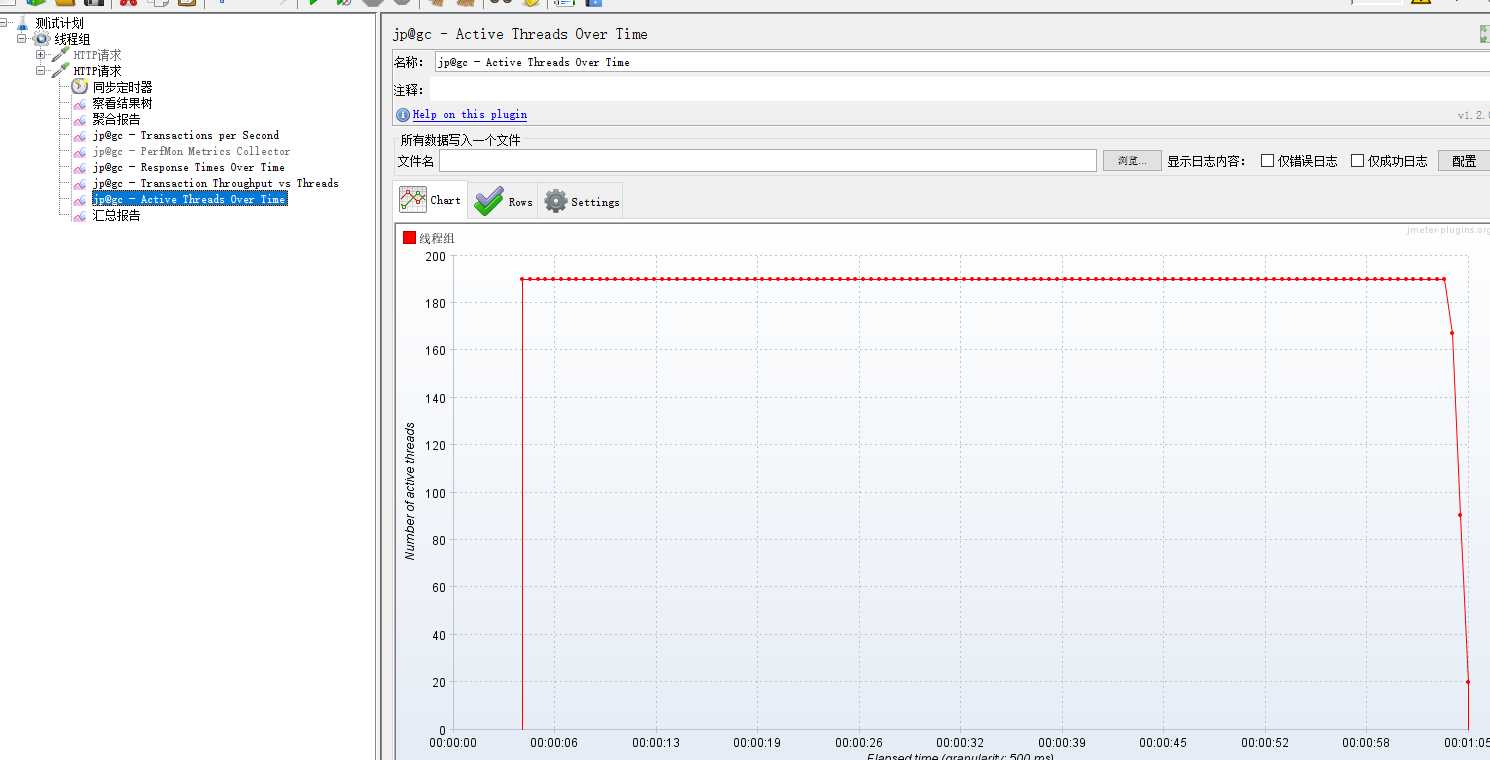Screen dimensions: 1490x760
Task: Select jp@gc - PerfMon Metrics Collector
Action: point(191,151)
